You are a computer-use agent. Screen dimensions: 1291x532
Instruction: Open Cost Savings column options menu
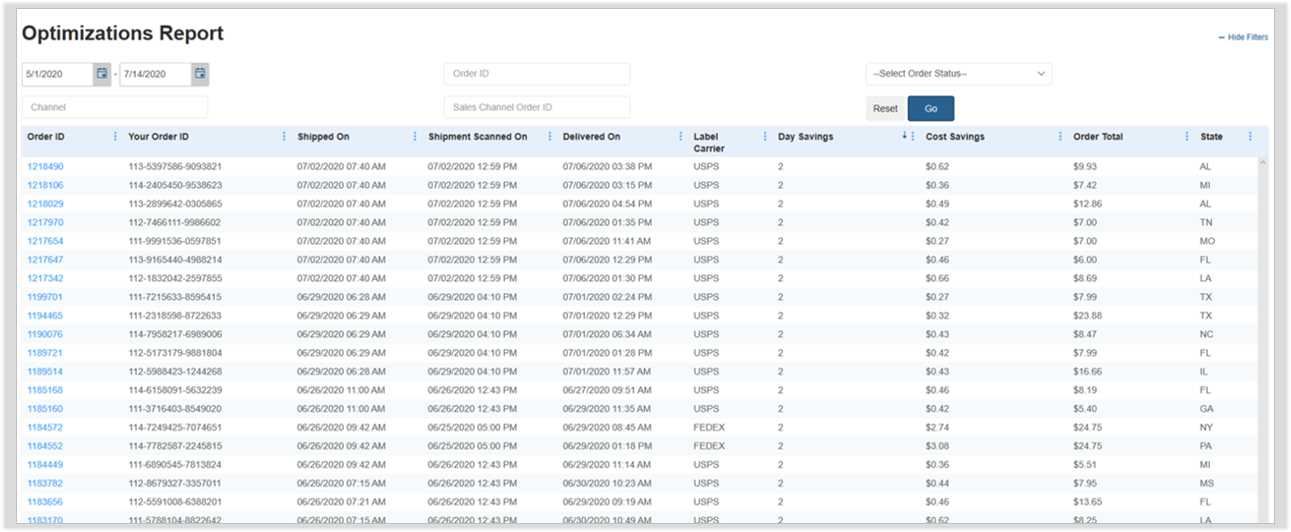(x=1060, y=137)
